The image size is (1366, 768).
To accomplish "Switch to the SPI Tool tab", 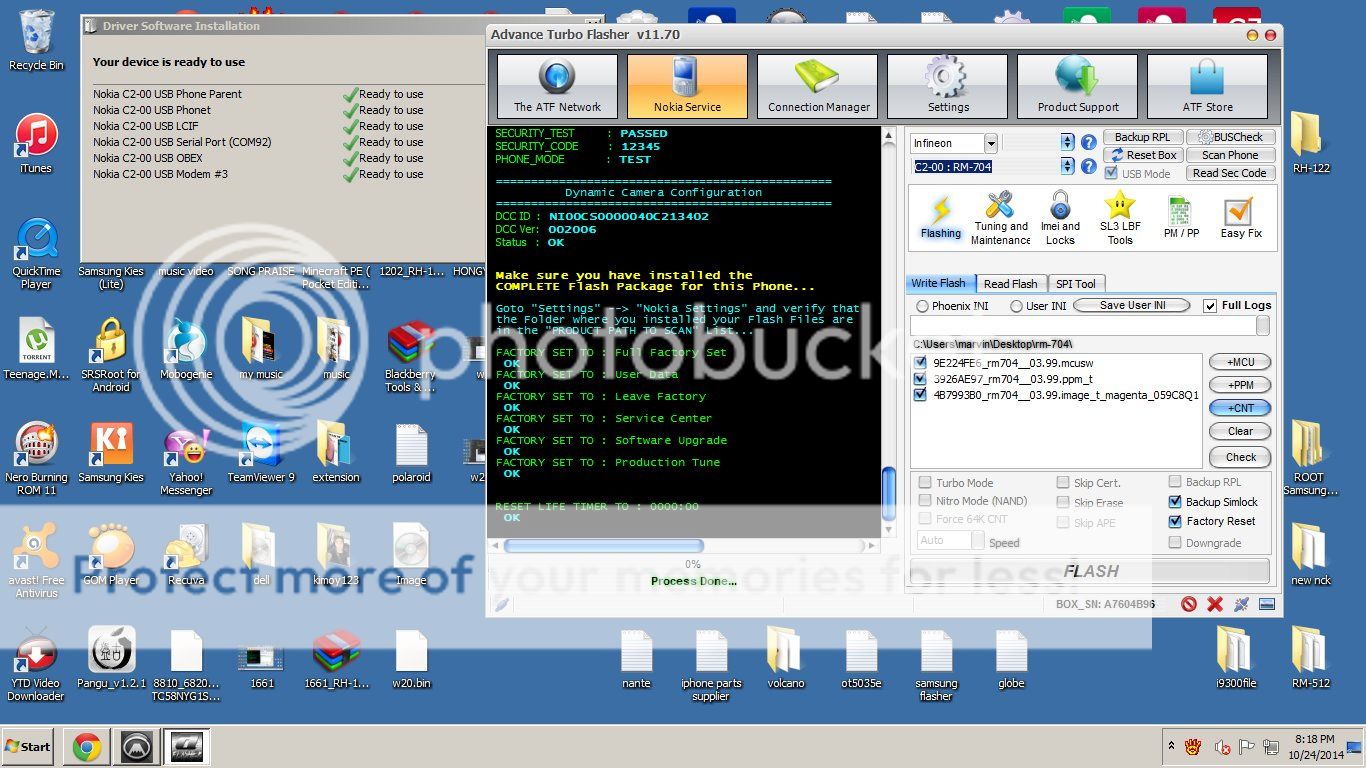I will pos(1076,283).
